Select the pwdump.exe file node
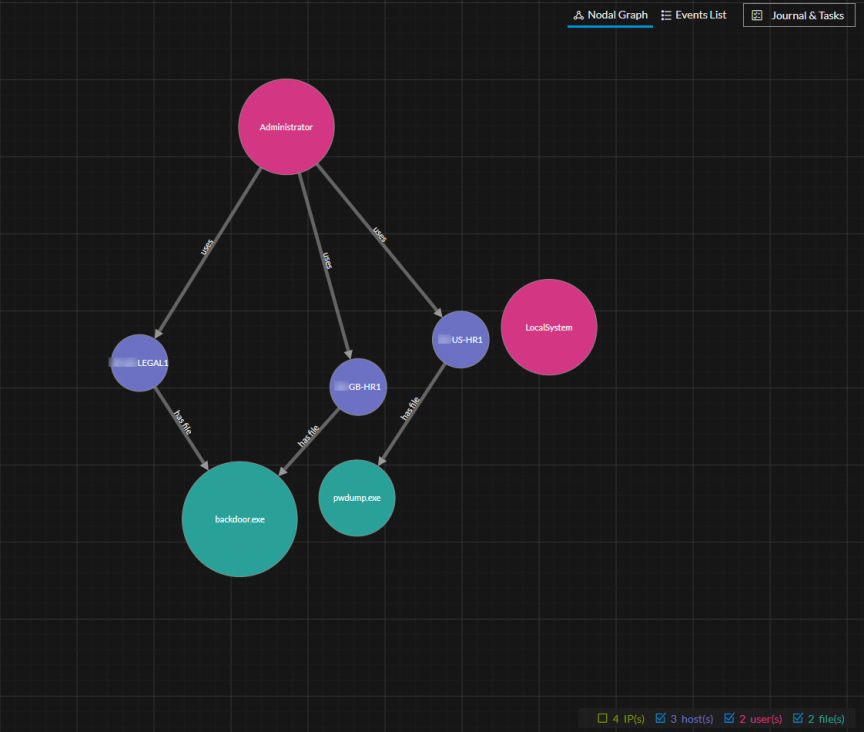The height and width of the screenshot is (732, 864). pos(357,498)
